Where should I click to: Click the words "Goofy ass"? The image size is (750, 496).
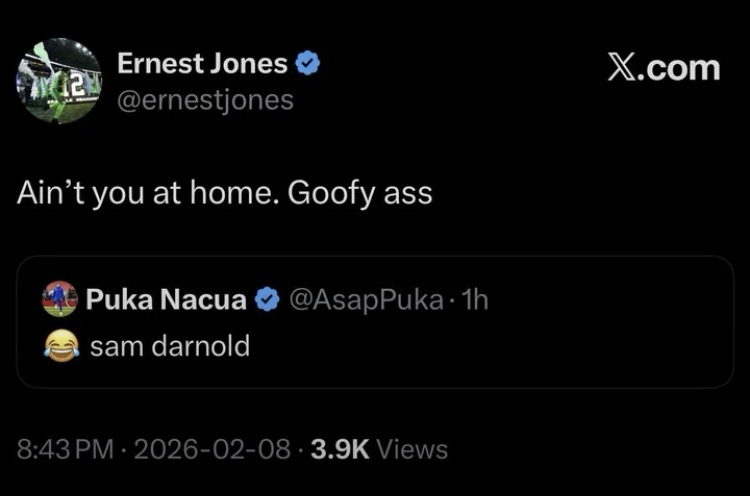(360, 192)
